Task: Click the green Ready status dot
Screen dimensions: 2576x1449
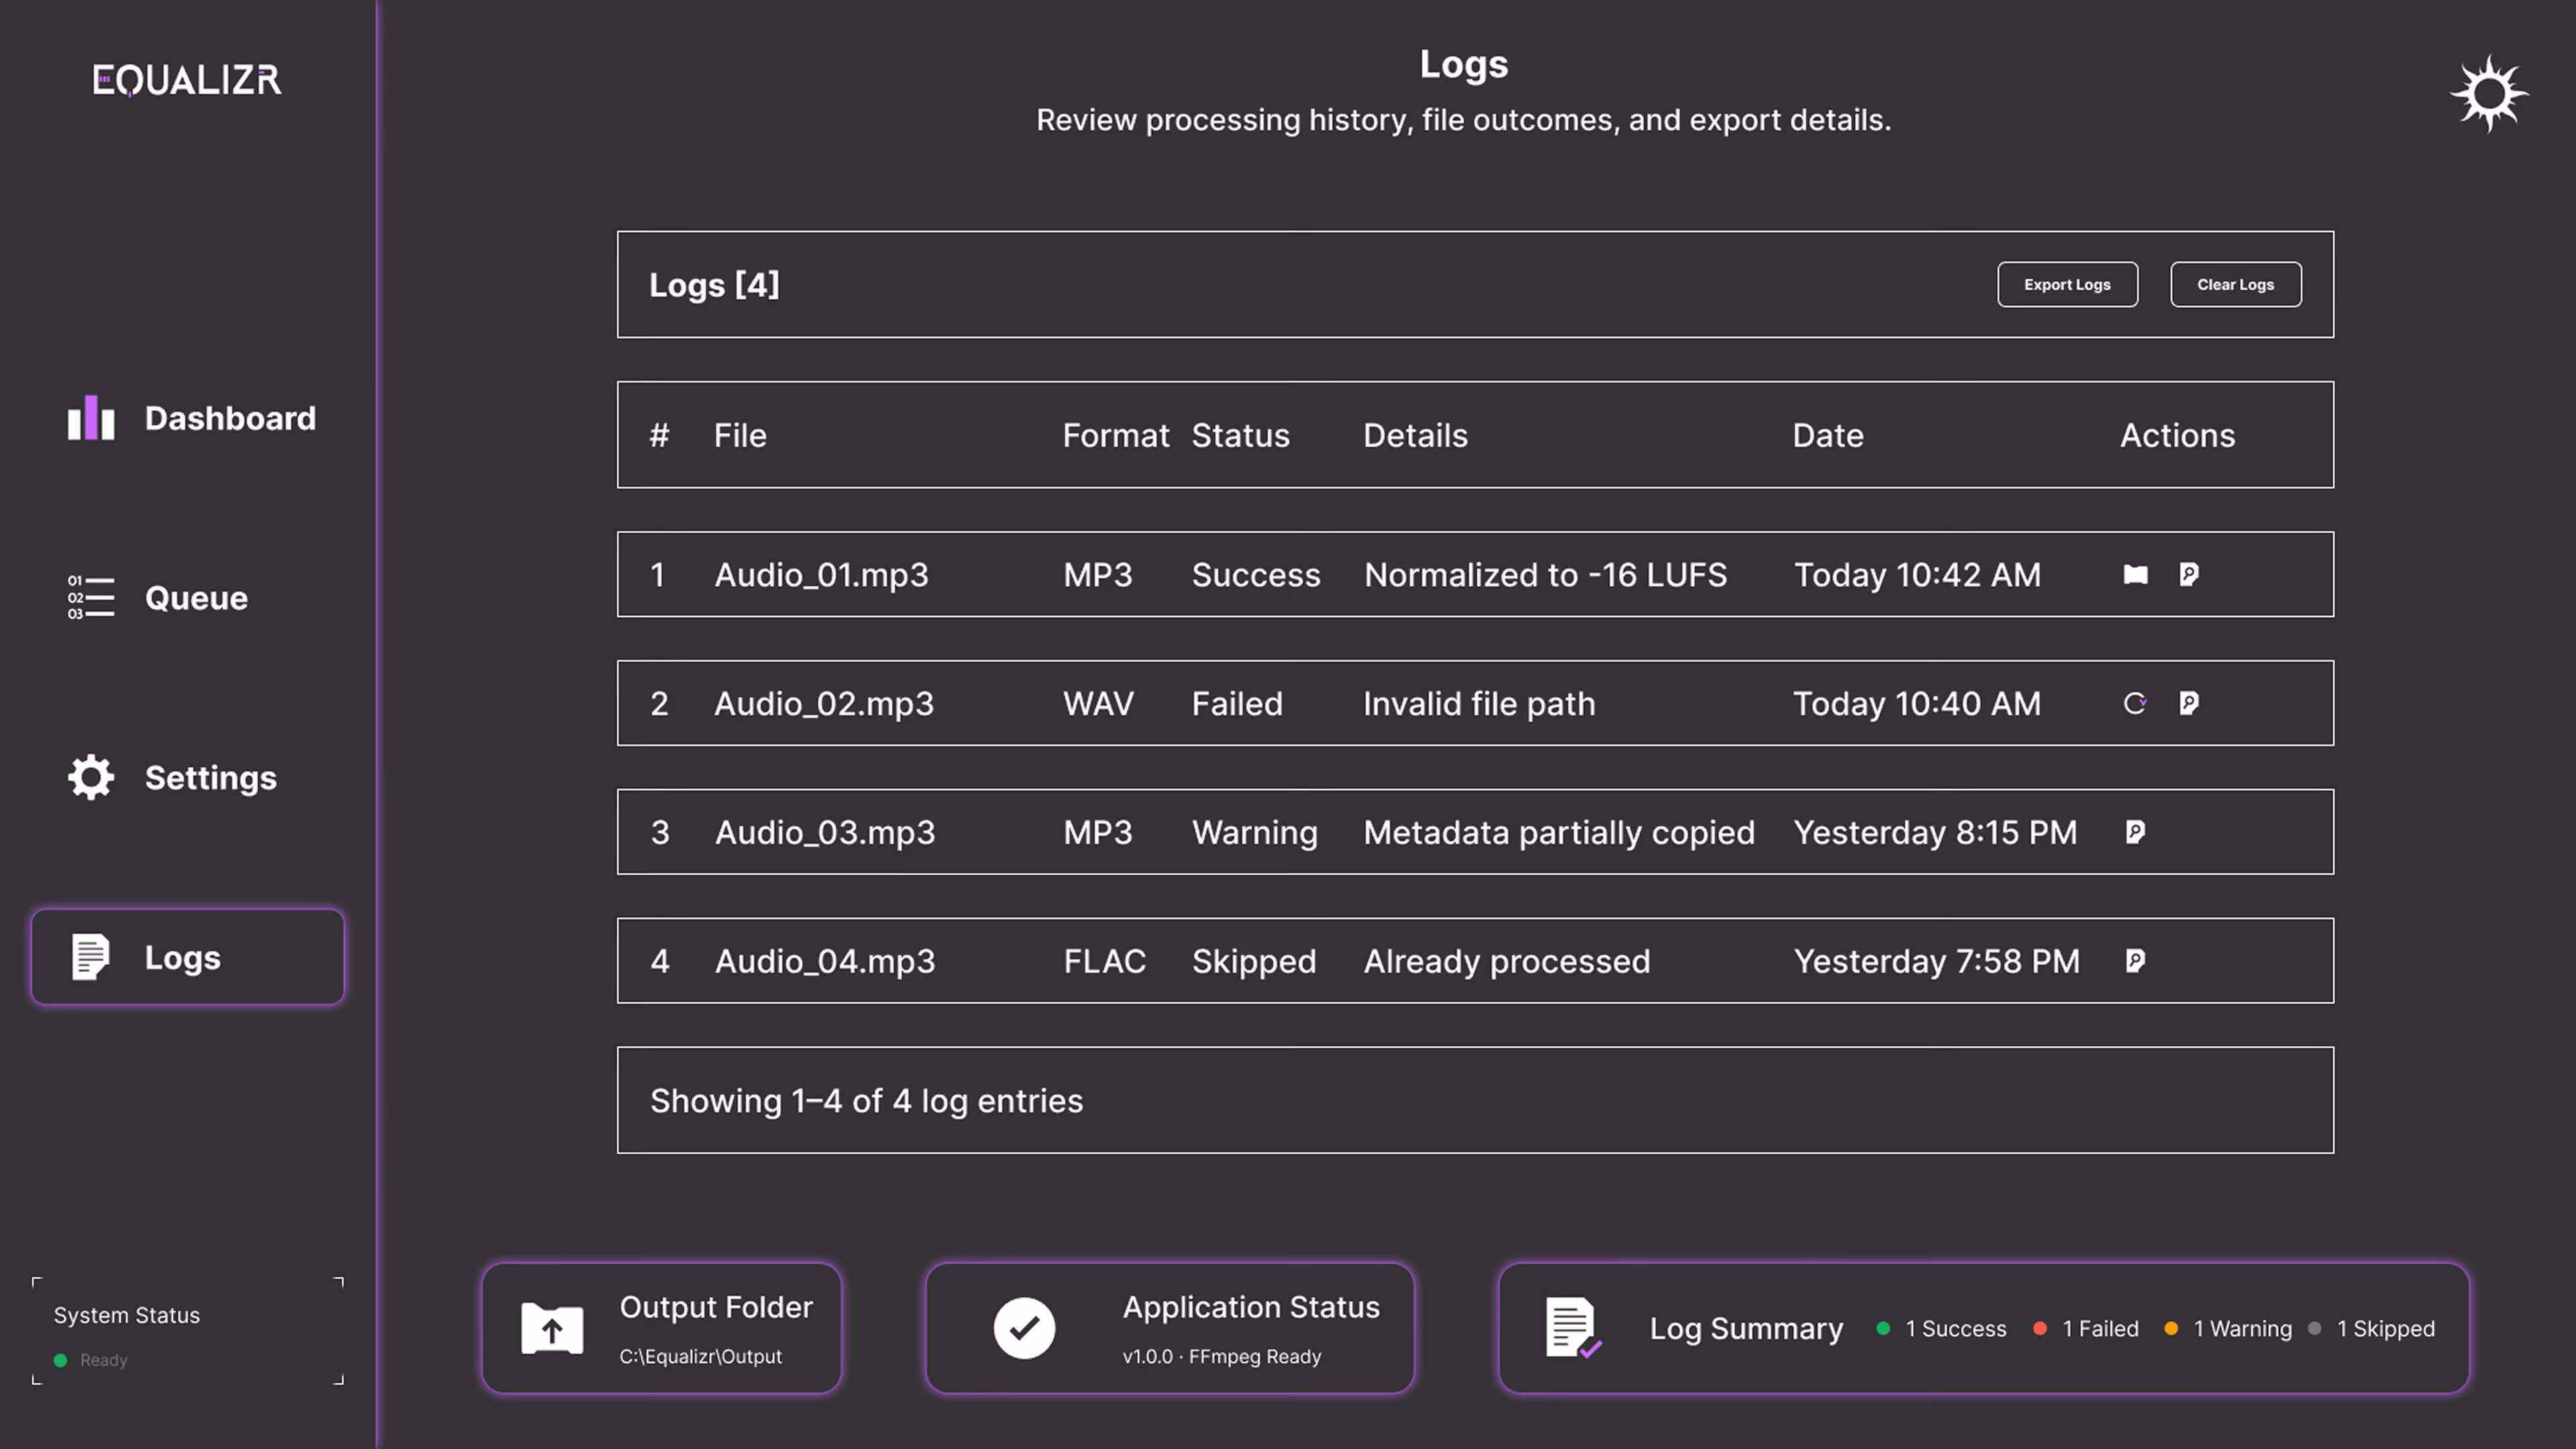Action: point(60,1360)
